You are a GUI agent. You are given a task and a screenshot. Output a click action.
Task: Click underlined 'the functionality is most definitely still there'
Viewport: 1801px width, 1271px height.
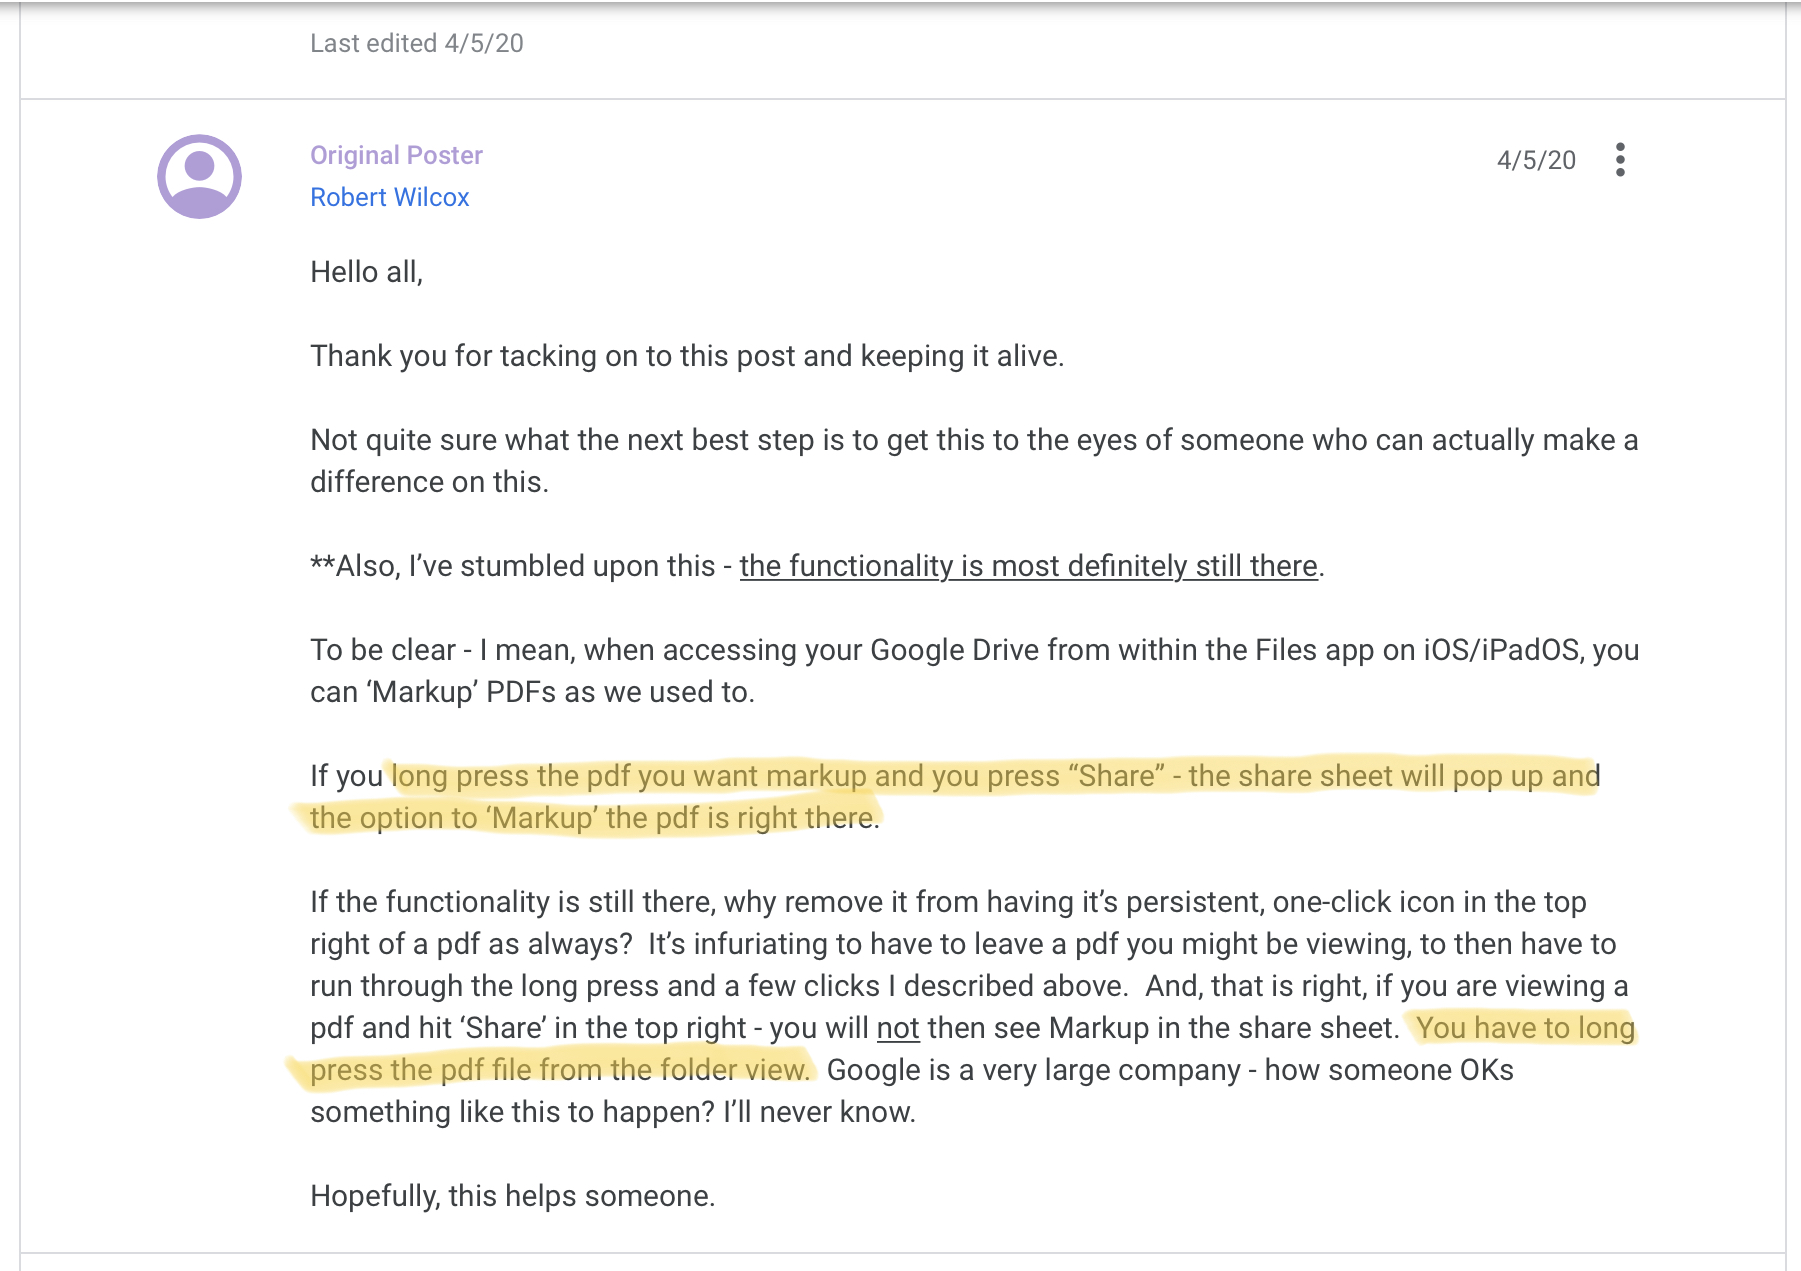click(x=1028, y=566)
